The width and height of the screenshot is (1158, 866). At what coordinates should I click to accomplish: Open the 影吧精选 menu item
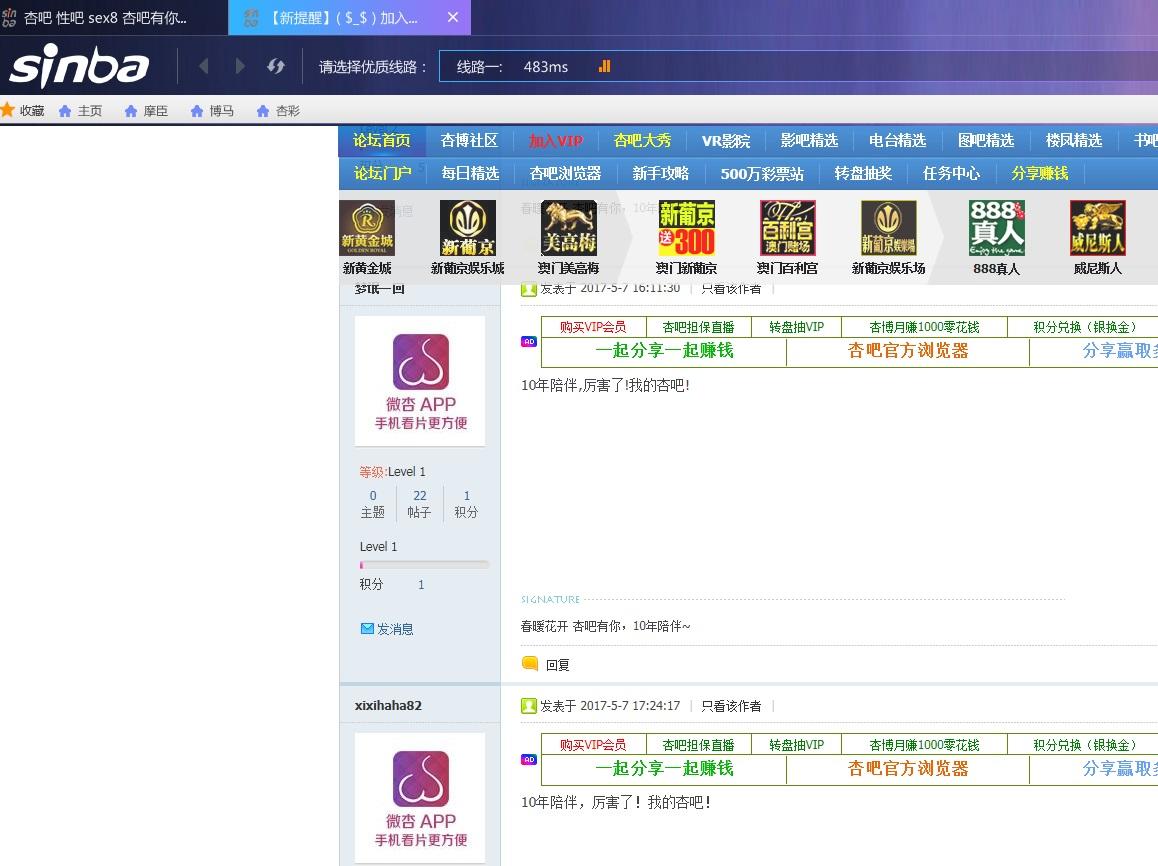click(809, 140)
